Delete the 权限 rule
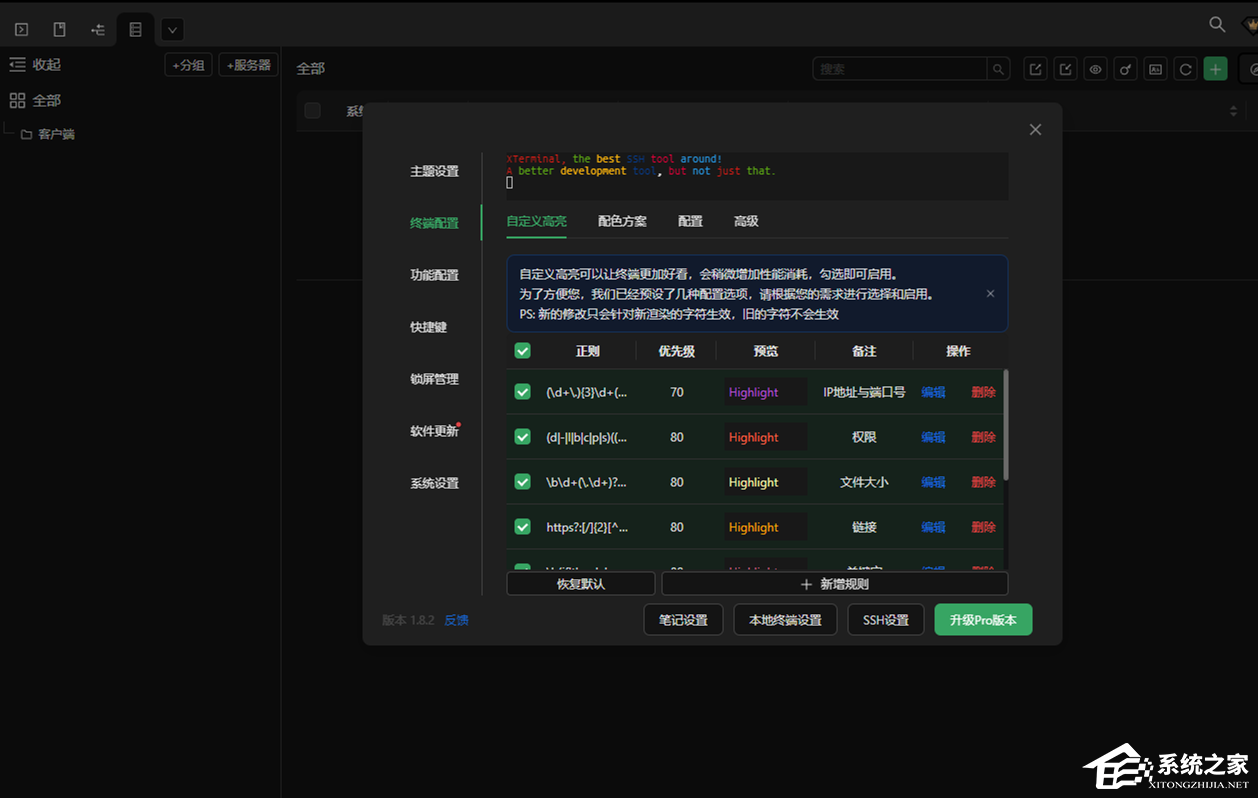 pos(983,437)
